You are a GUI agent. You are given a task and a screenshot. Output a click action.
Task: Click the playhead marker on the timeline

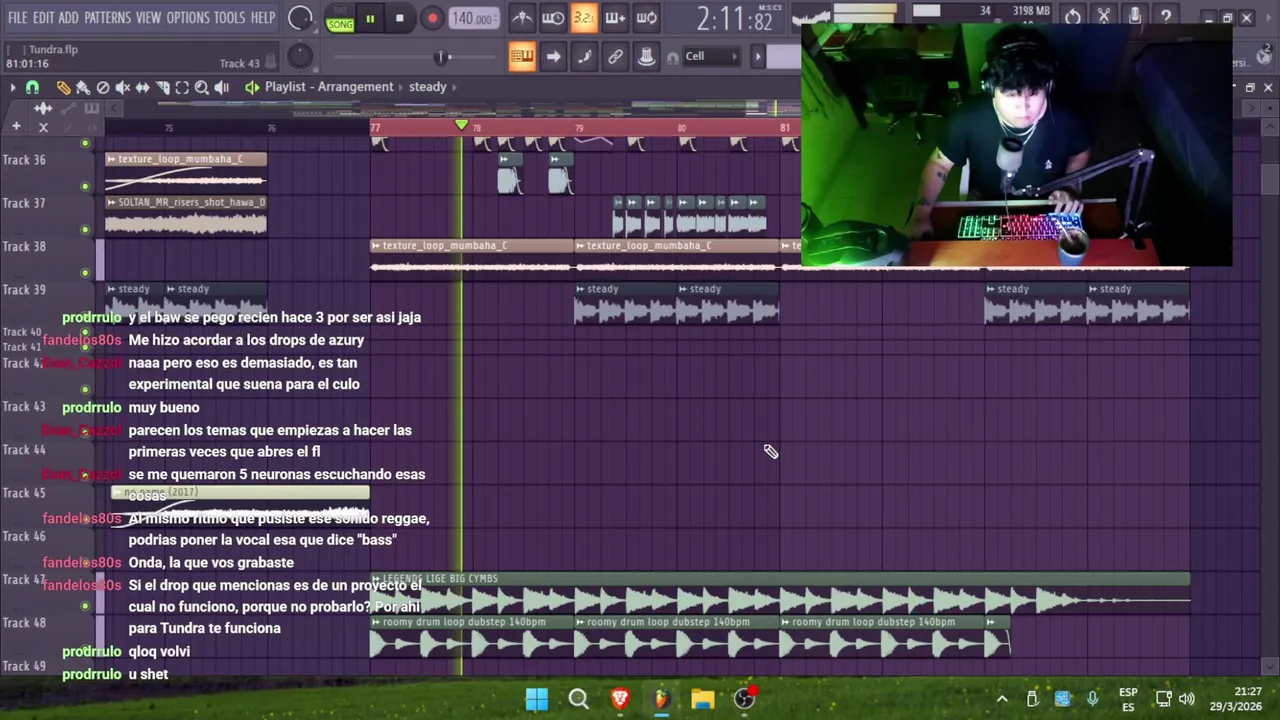[461, 125]
